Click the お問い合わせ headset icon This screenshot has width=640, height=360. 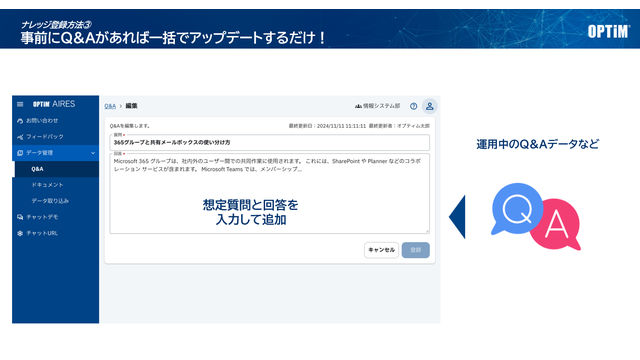point(20,121)
